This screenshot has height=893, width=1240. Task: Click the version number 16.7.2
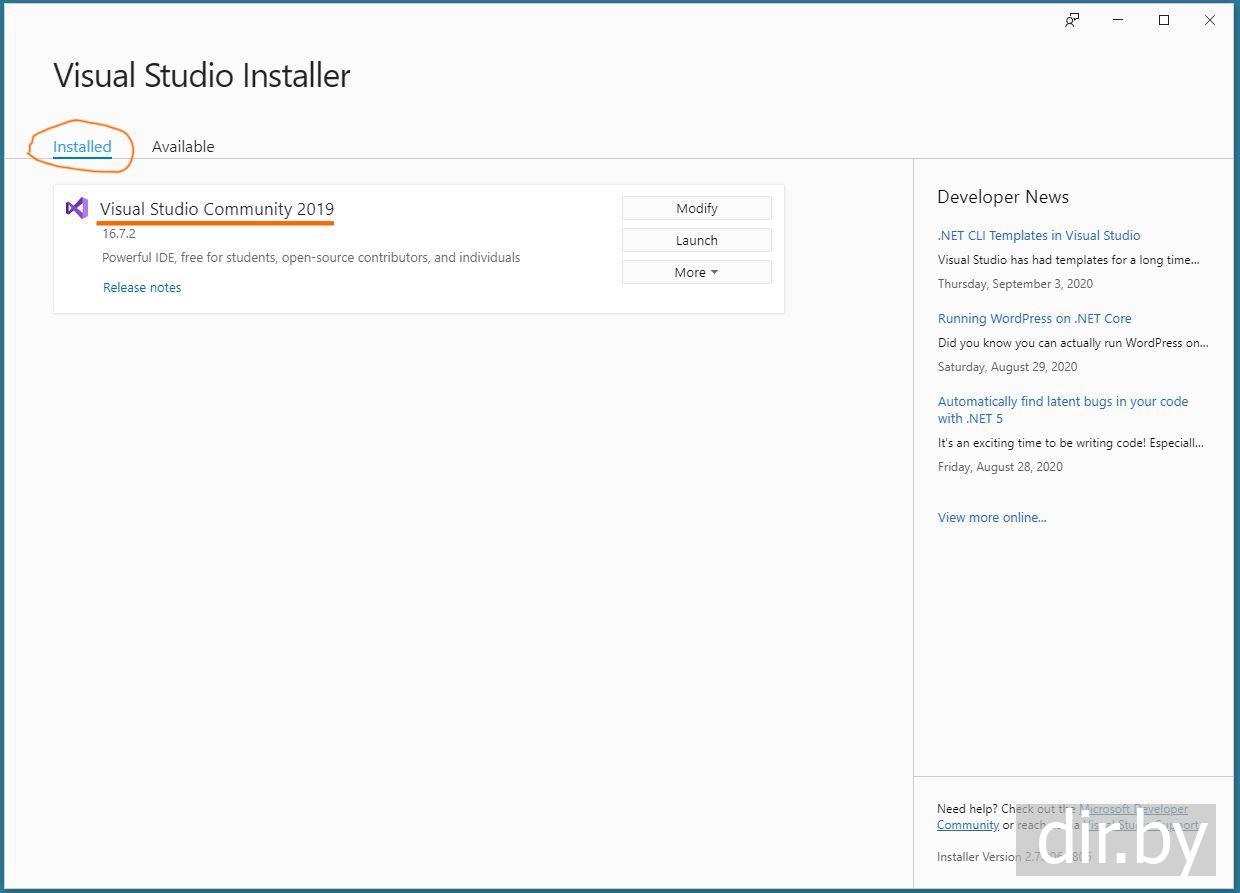click(x=119, y=233)
